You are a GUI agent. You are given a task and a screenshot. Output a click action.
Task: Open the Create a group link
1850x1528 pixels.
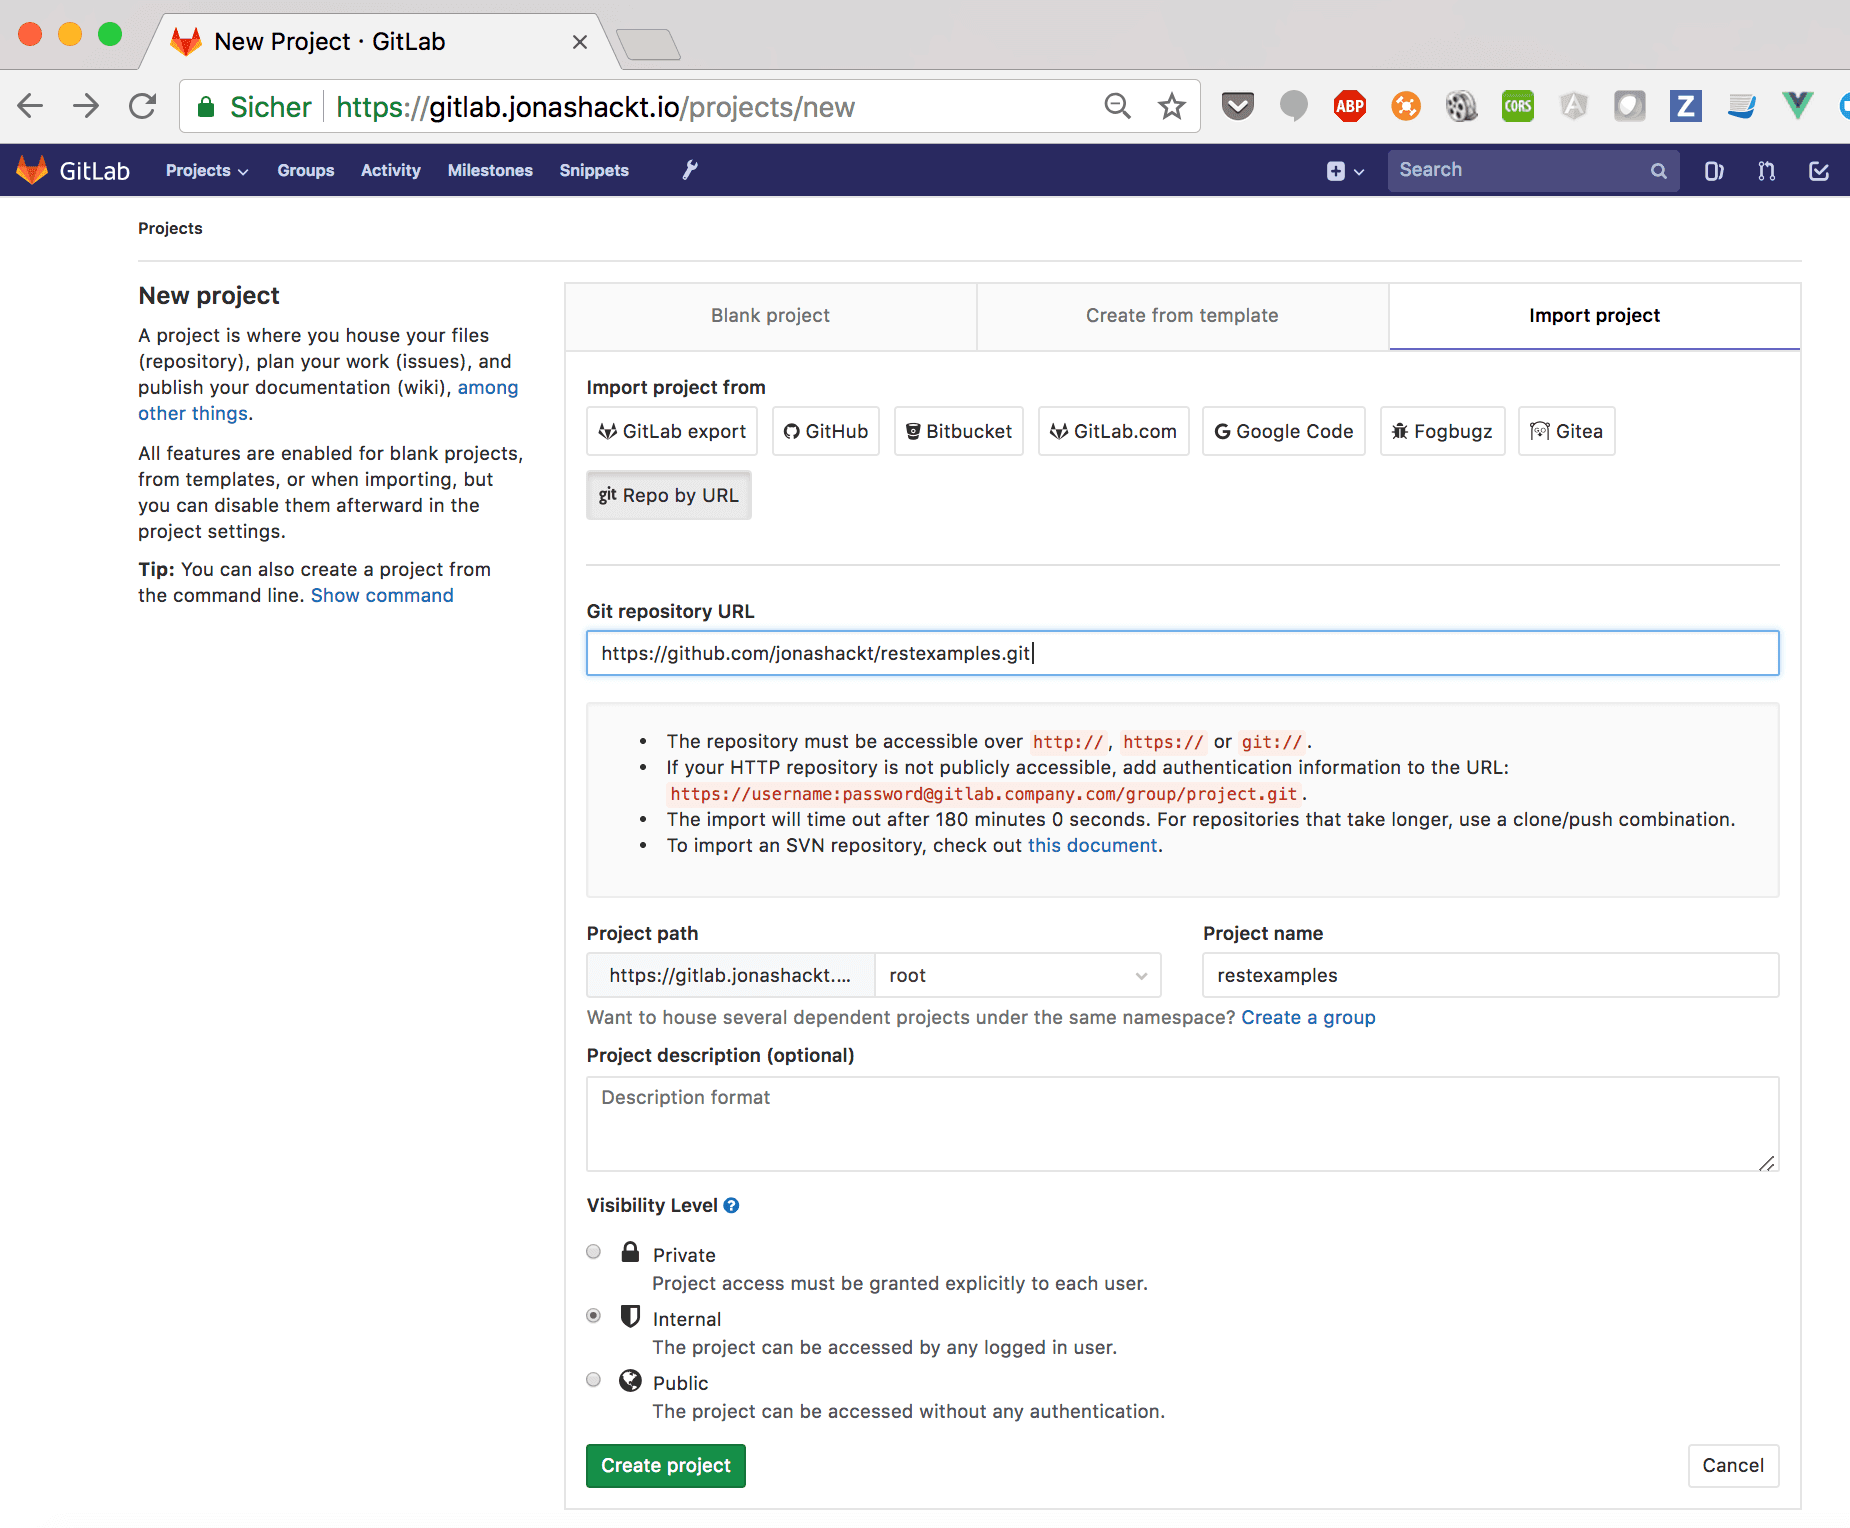(1308, 1018)
